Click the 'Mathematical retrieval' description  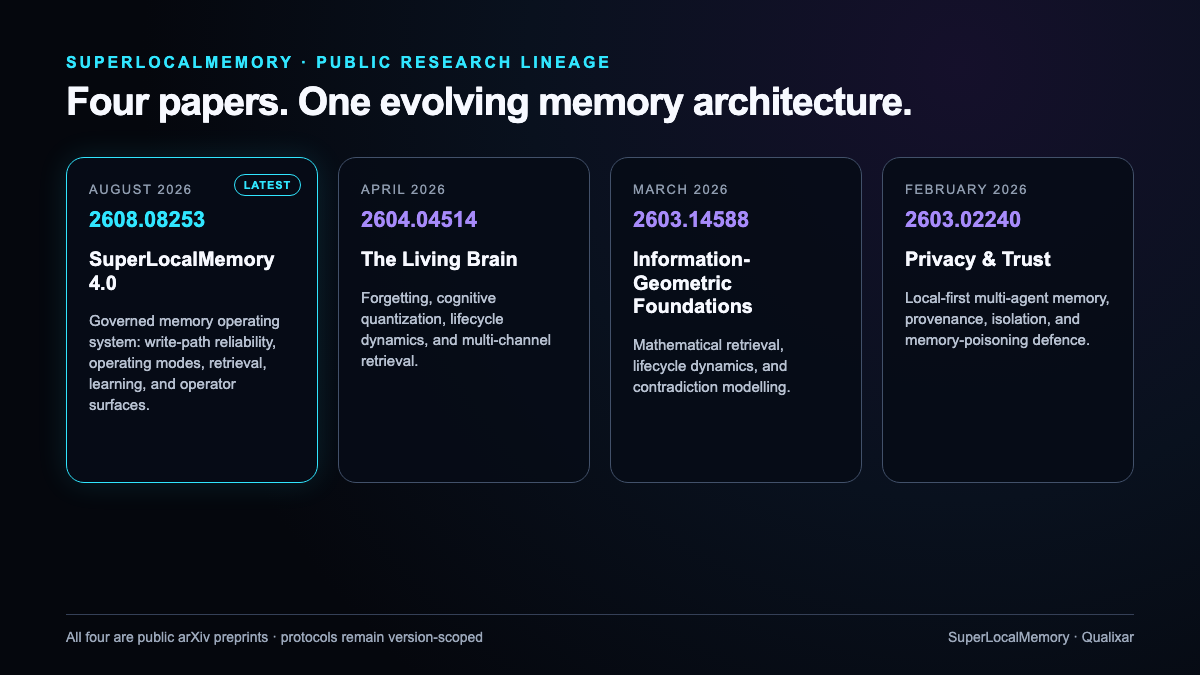(x=712, y=365)
